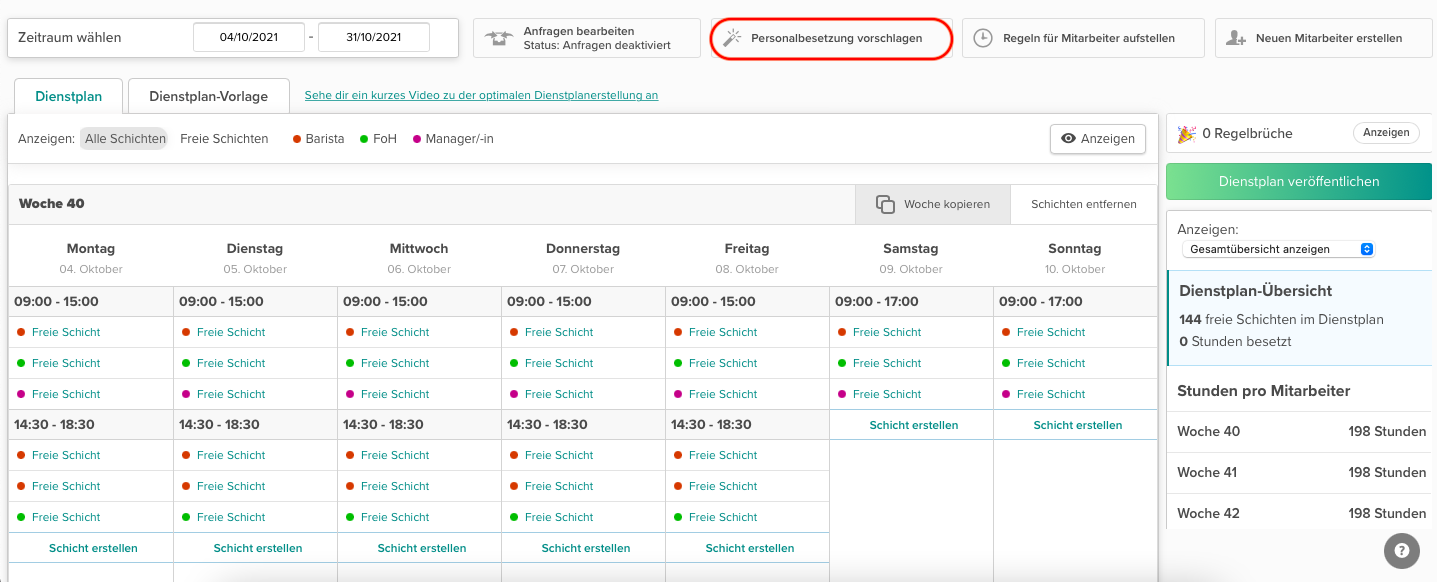This screenshot has height=582, width=1437.
Task: Click the Woche 40 heading
Action: pyautogui.click(x=52, y=204)
